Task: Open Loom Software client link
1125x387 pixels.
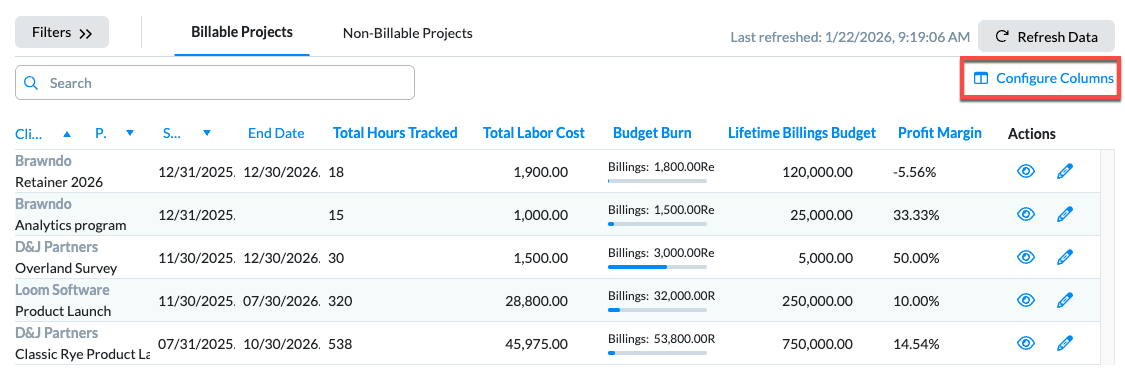Action: pyautogui.click(x=62, y=290)
